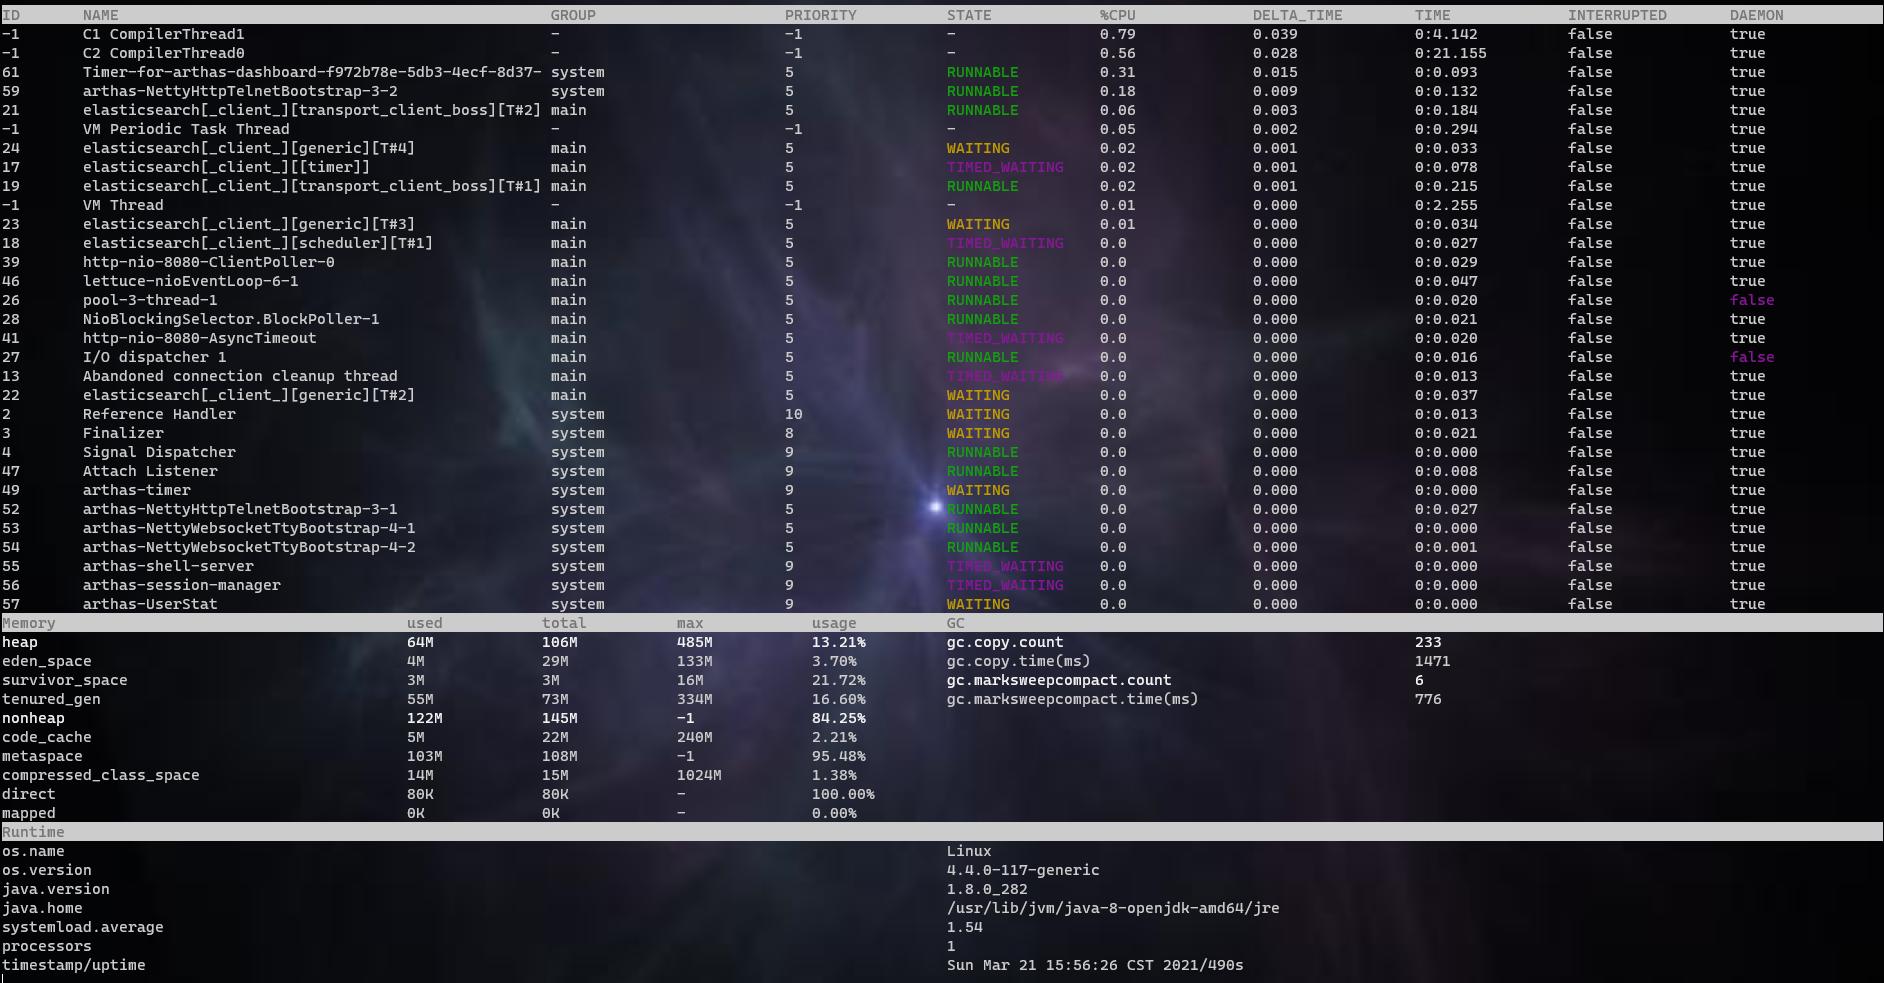Select thread name arthas-NettyHttpTelnetBootstrap-3-1
The height and width of the screenshot is (983, 1884).
tap(240, 509)
